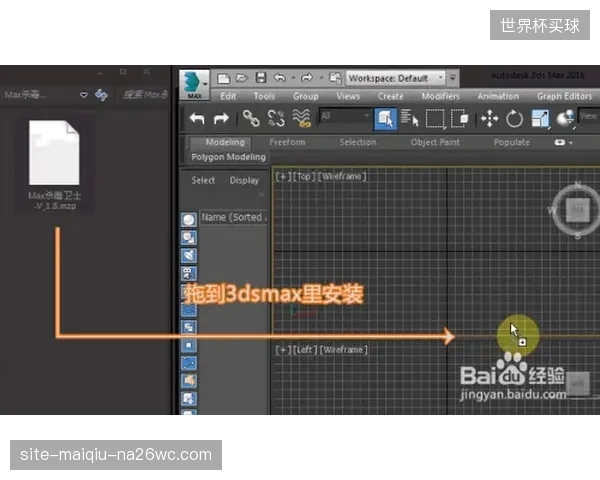Switch to the Selection ribbon tab

pyautogui.click(x=358, y=142)
